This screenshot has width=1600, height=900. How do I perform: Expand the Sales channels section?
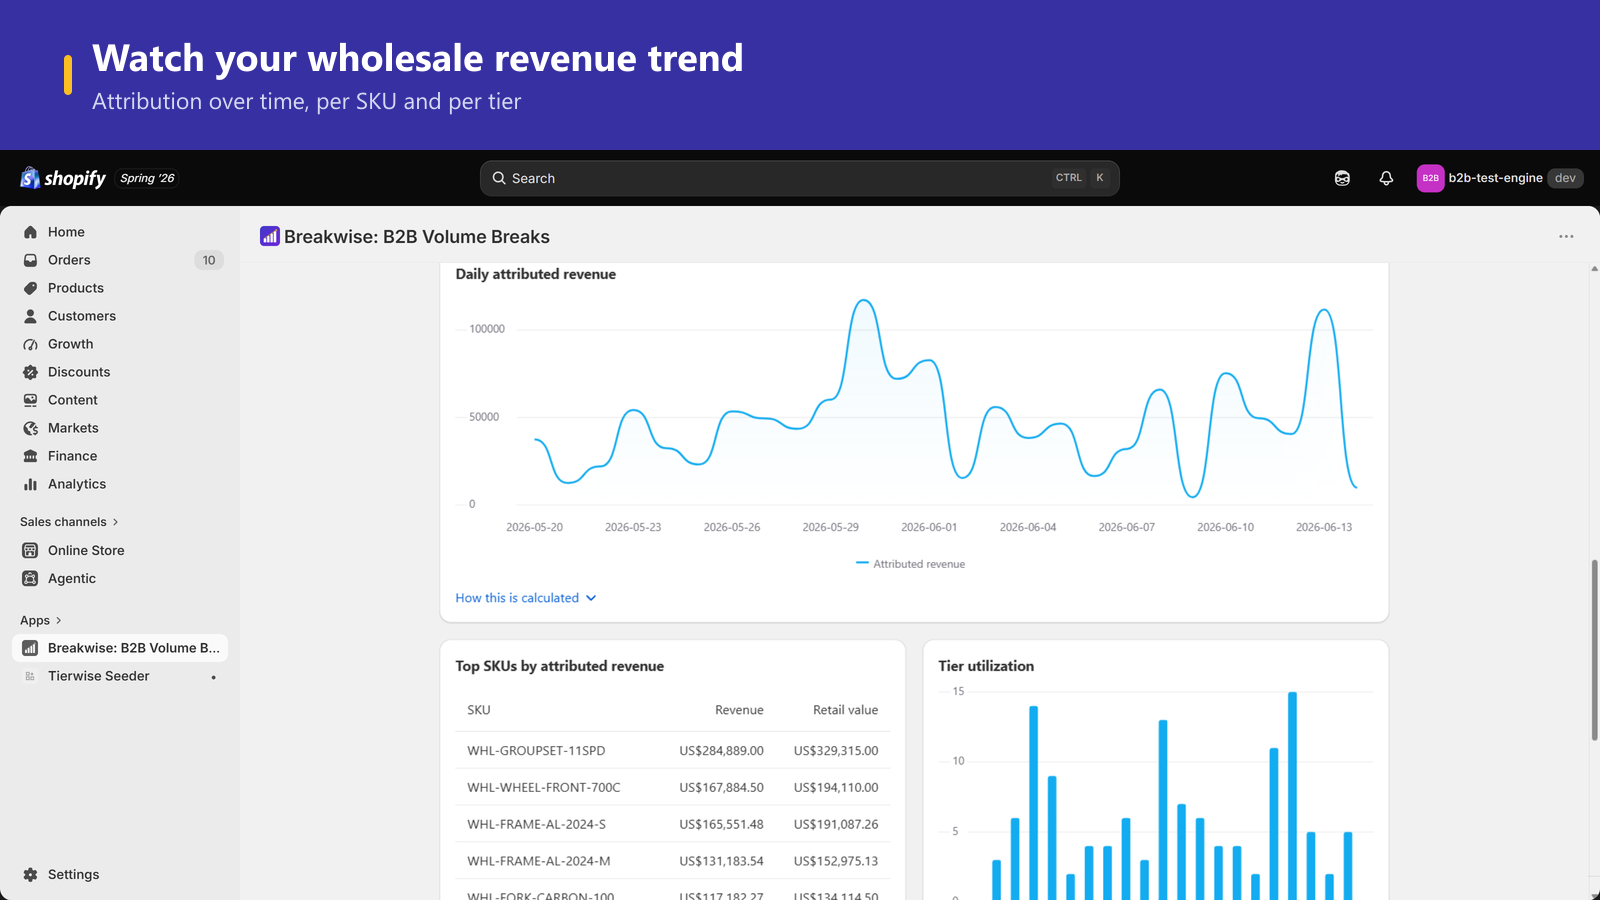(x=69, y=522)
